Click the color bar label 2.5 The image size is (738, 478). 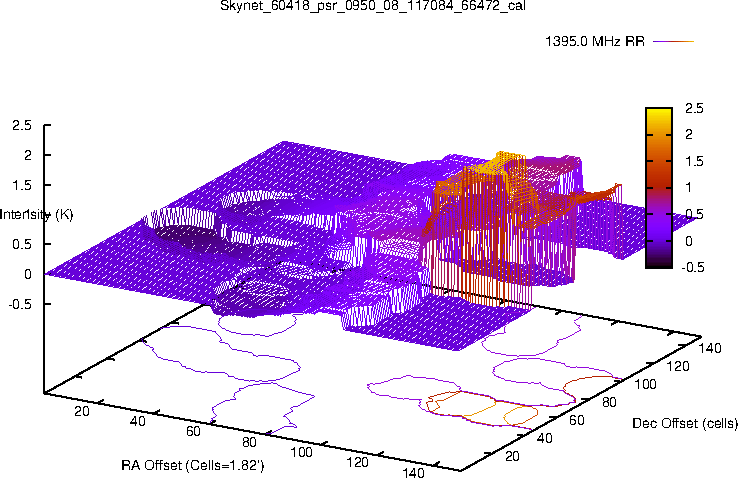tap(694, 108)
